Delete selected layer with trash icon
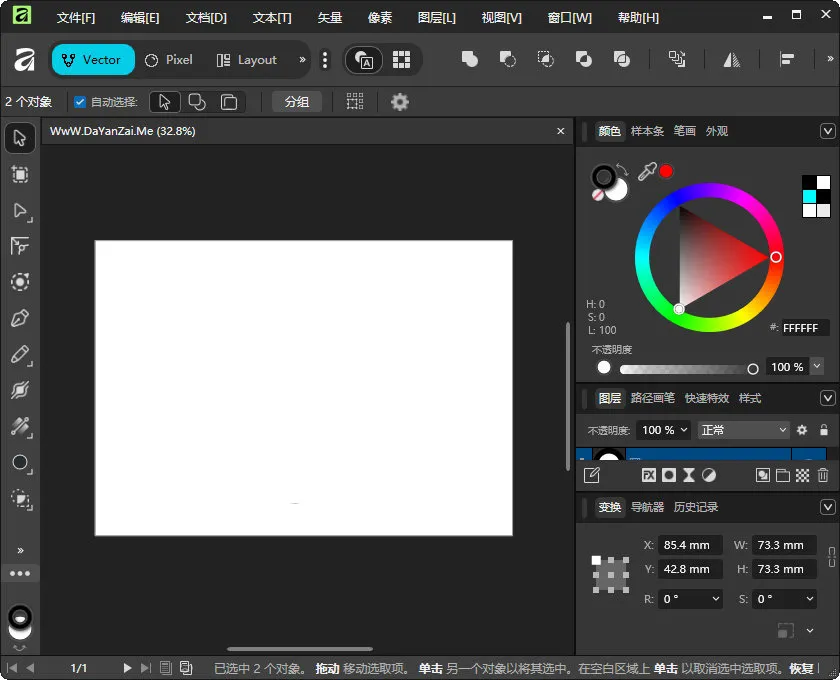Viewport: 840px width, 680px height. pyautogui.click(x=822, y=475)
